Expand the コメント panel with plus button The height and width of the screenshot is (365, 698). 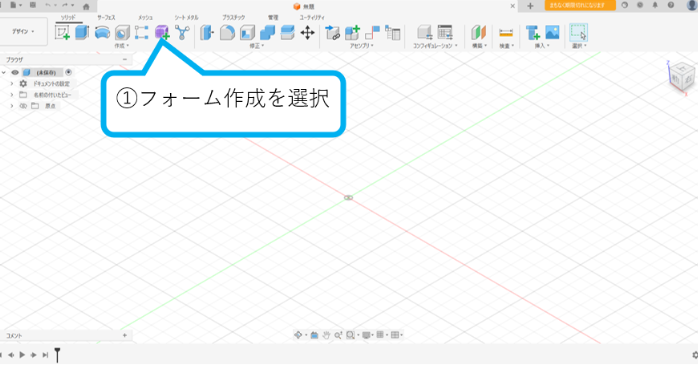tap(125, 335)
